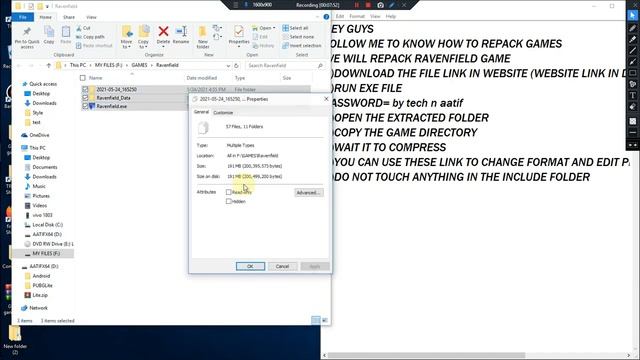Image resolution: width=640 pixels, height=360 pixels.
Task: Click Select none in ribbon
Action: pyautogui.click(x=298, y=37)
